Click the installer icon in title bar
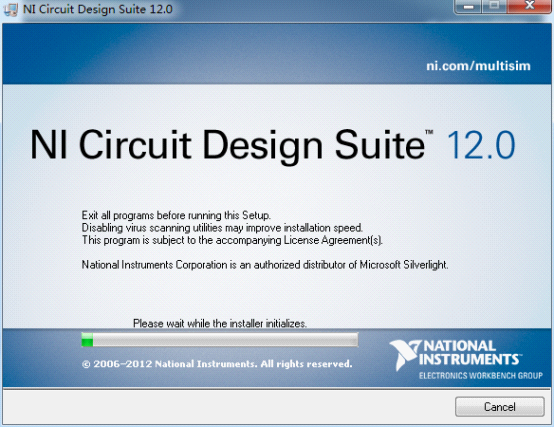 coord(11,9)
